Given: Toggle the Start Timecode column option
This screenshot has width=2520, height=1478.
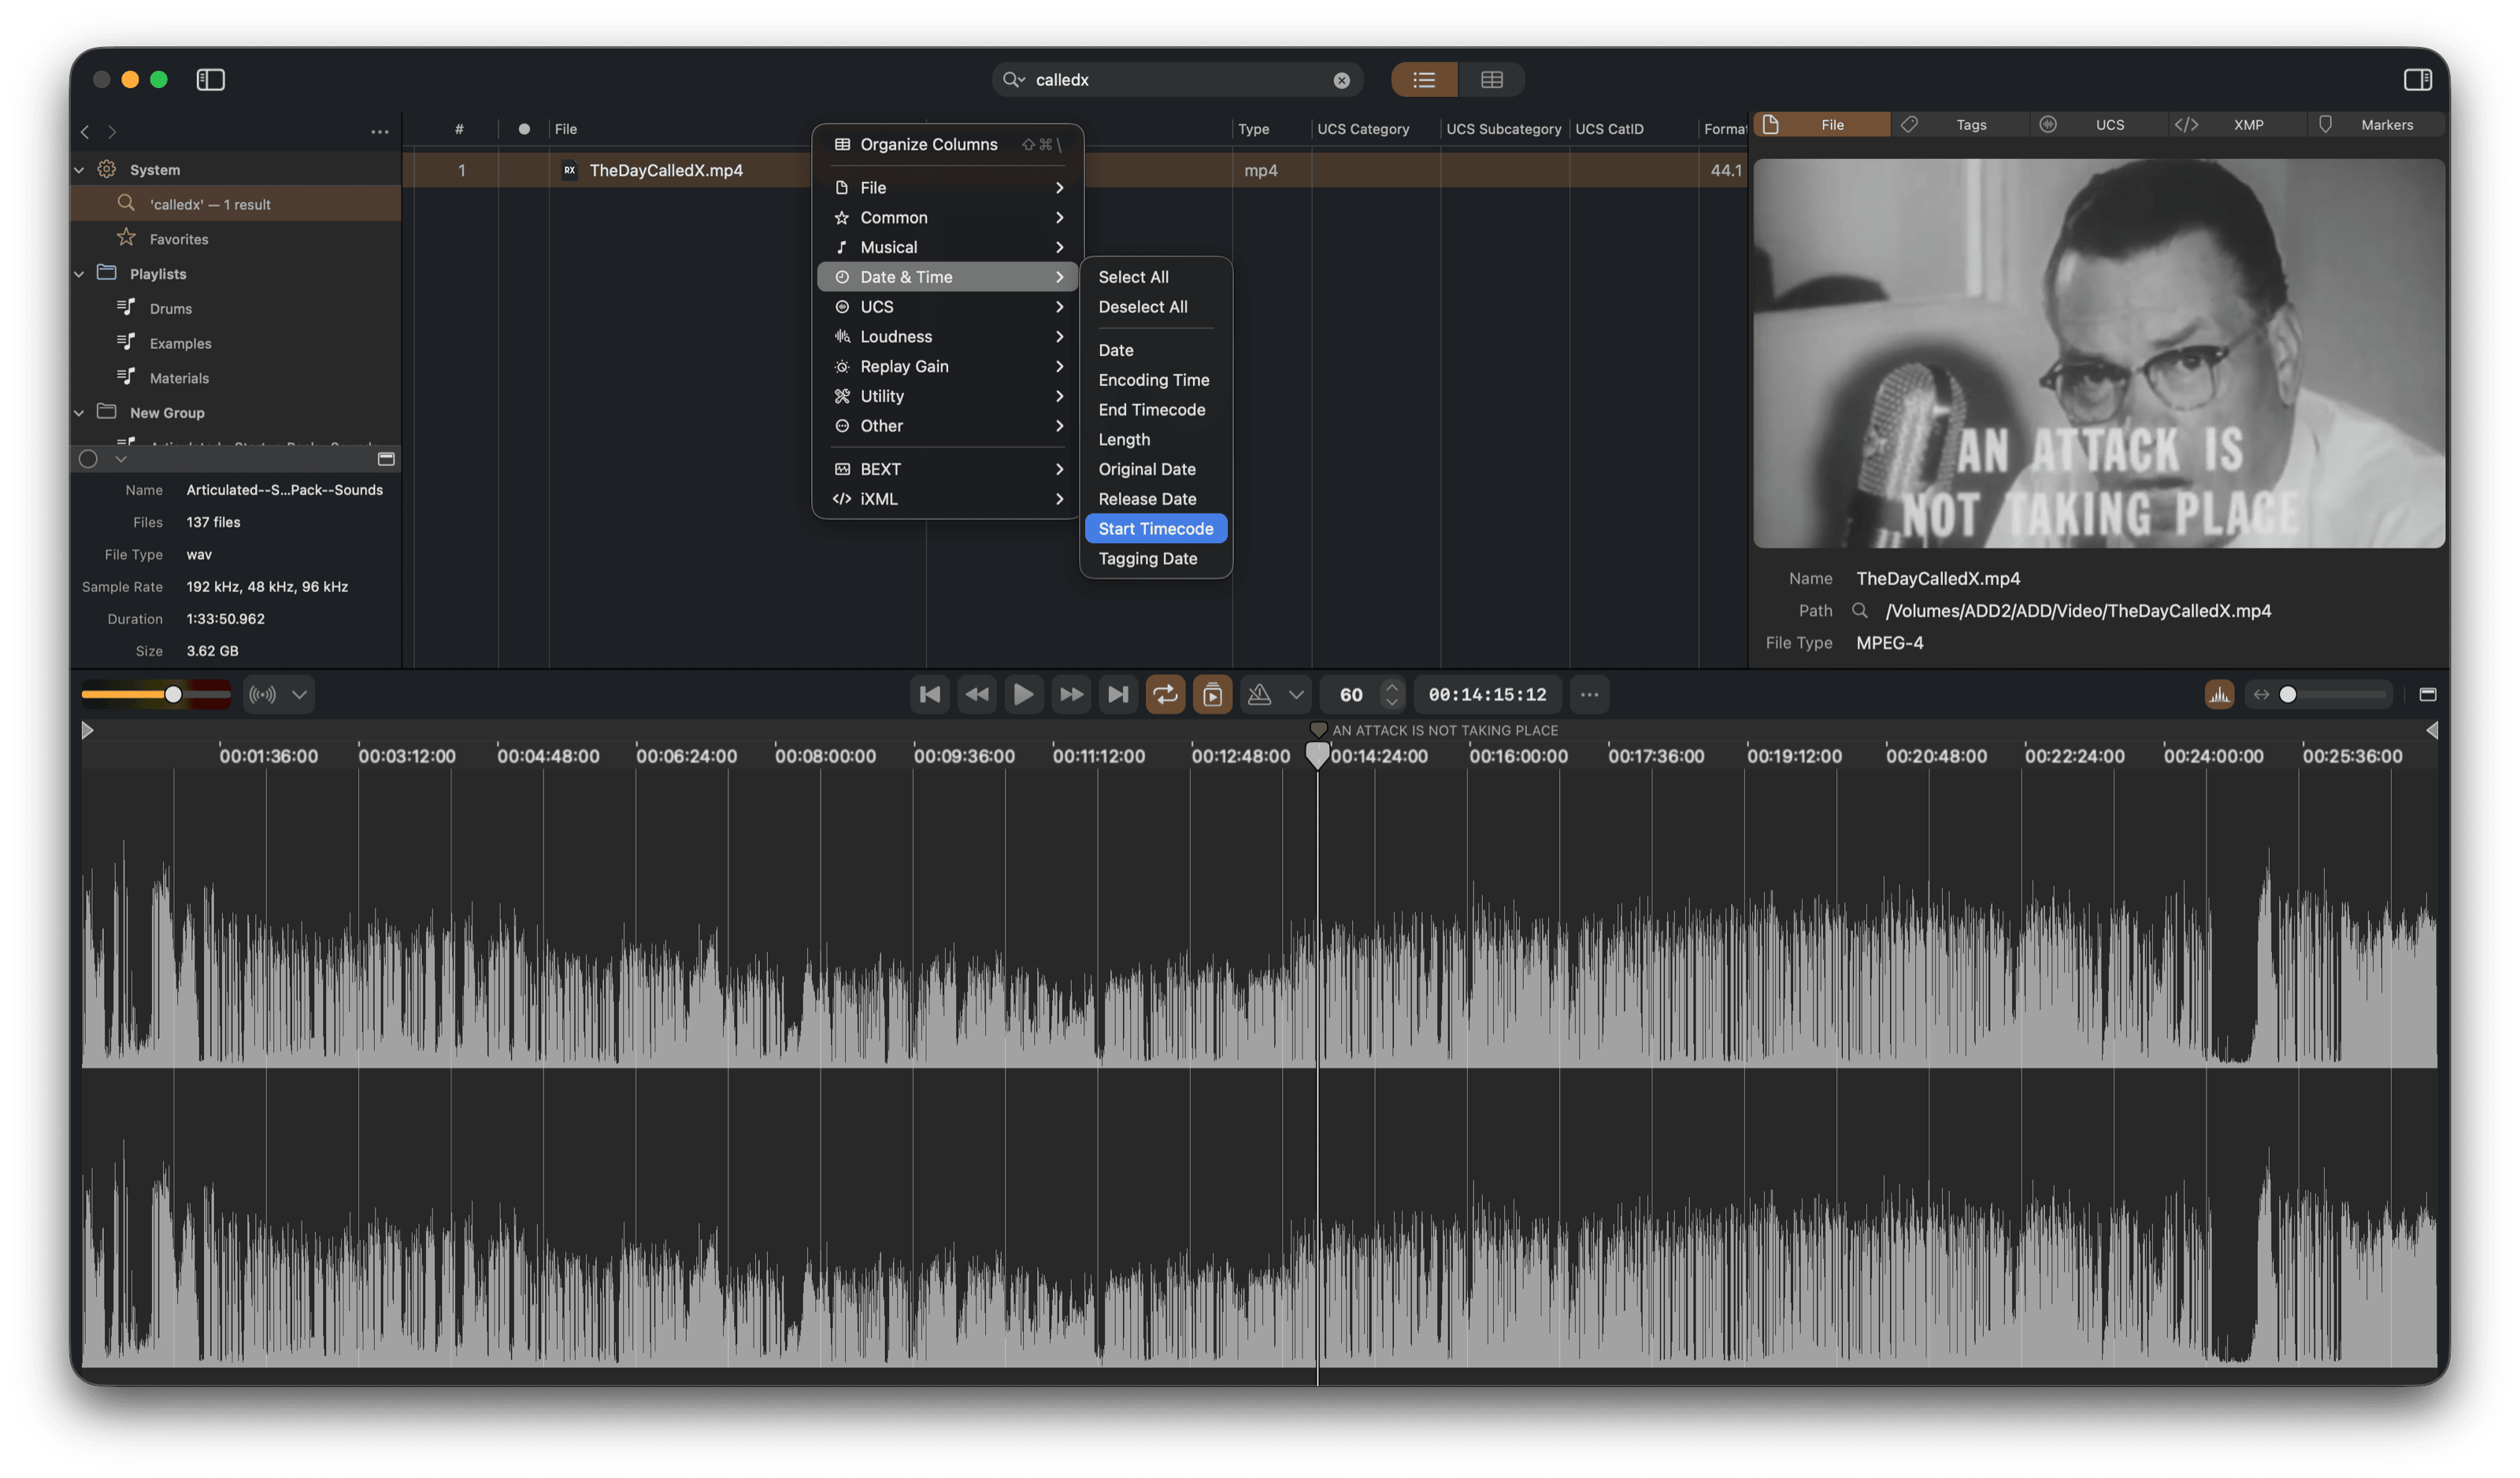Looking at the screenshot, I should pos(1156,529).
